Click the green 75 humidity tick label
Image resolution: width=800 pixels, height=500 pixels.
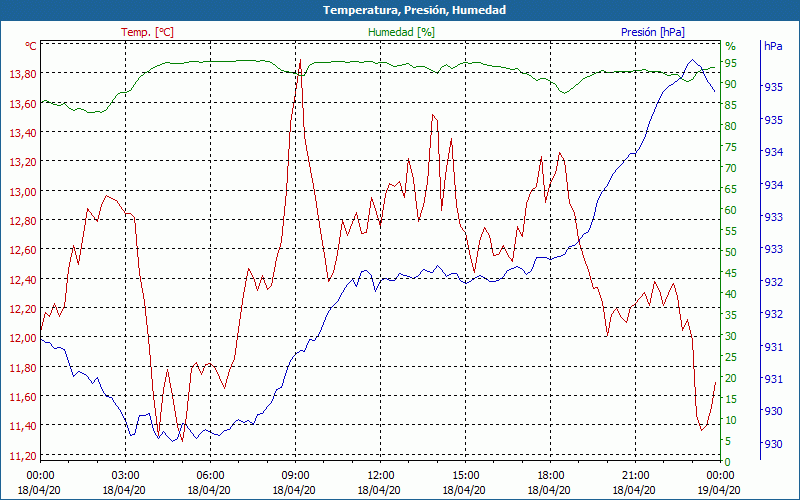point(731,147)
